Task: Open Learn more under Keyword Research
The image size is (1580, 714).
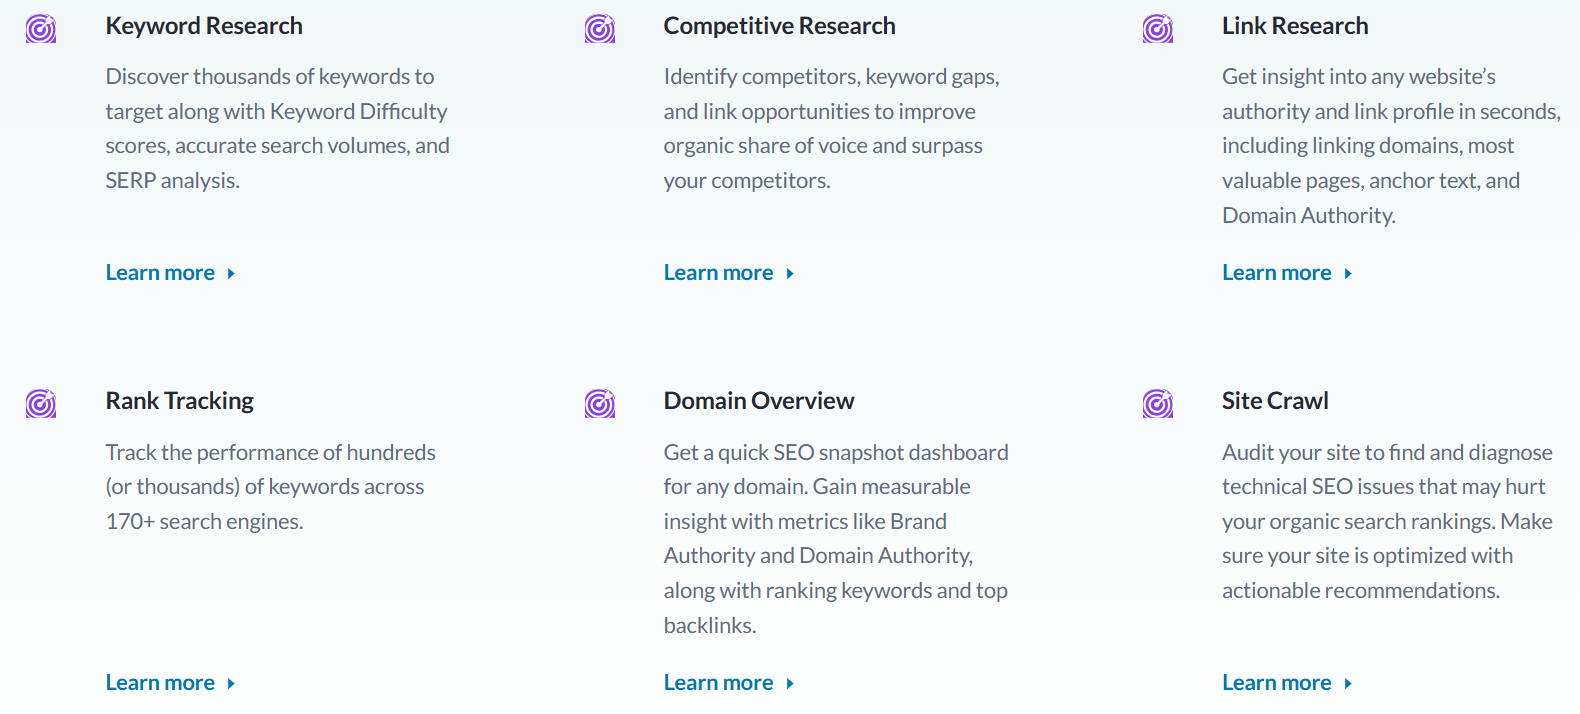Action: click(160, 273)
